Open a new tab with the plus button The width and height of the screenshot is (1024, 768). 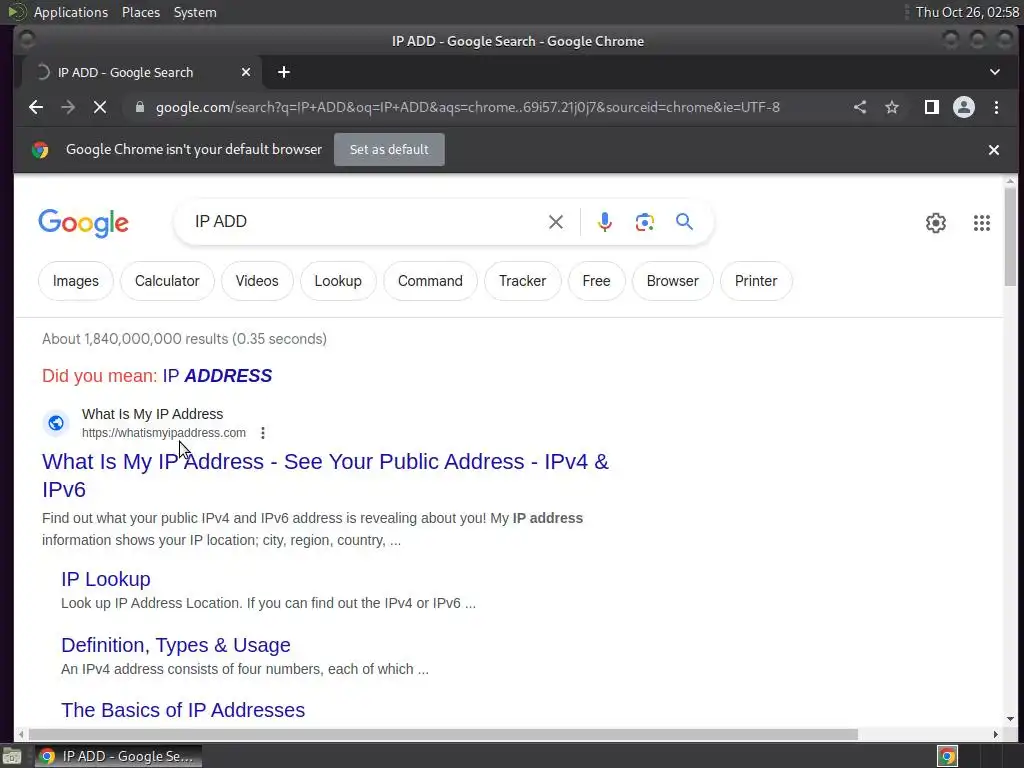[283, 72]
